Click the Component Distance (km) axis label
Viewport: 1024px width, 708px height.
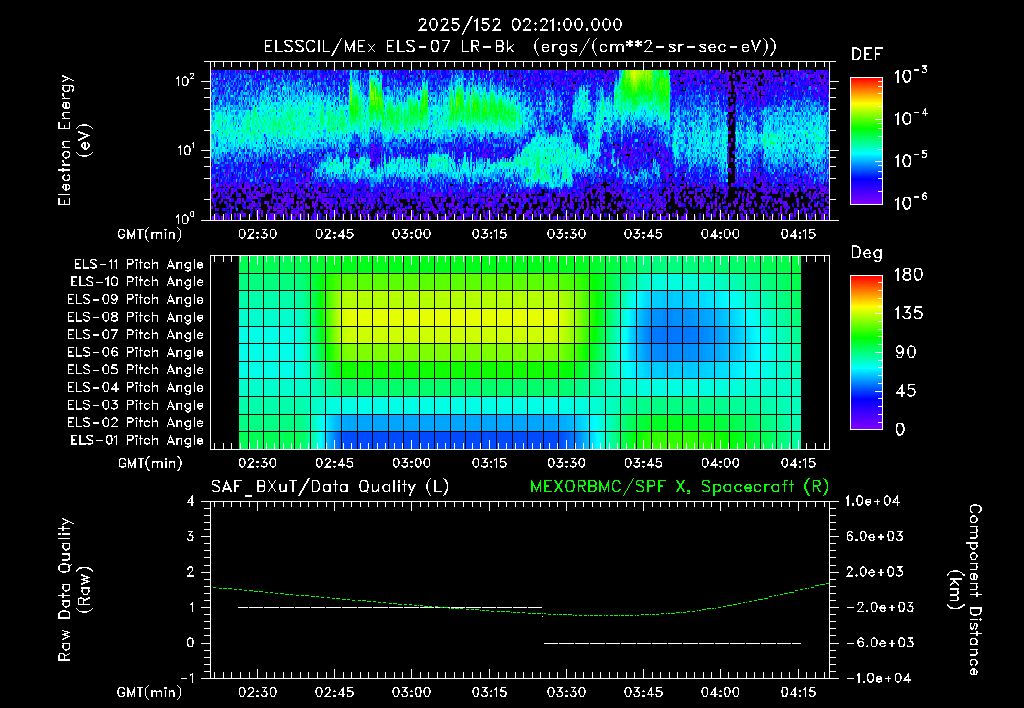pyautogui.click(x=965, y=590)
